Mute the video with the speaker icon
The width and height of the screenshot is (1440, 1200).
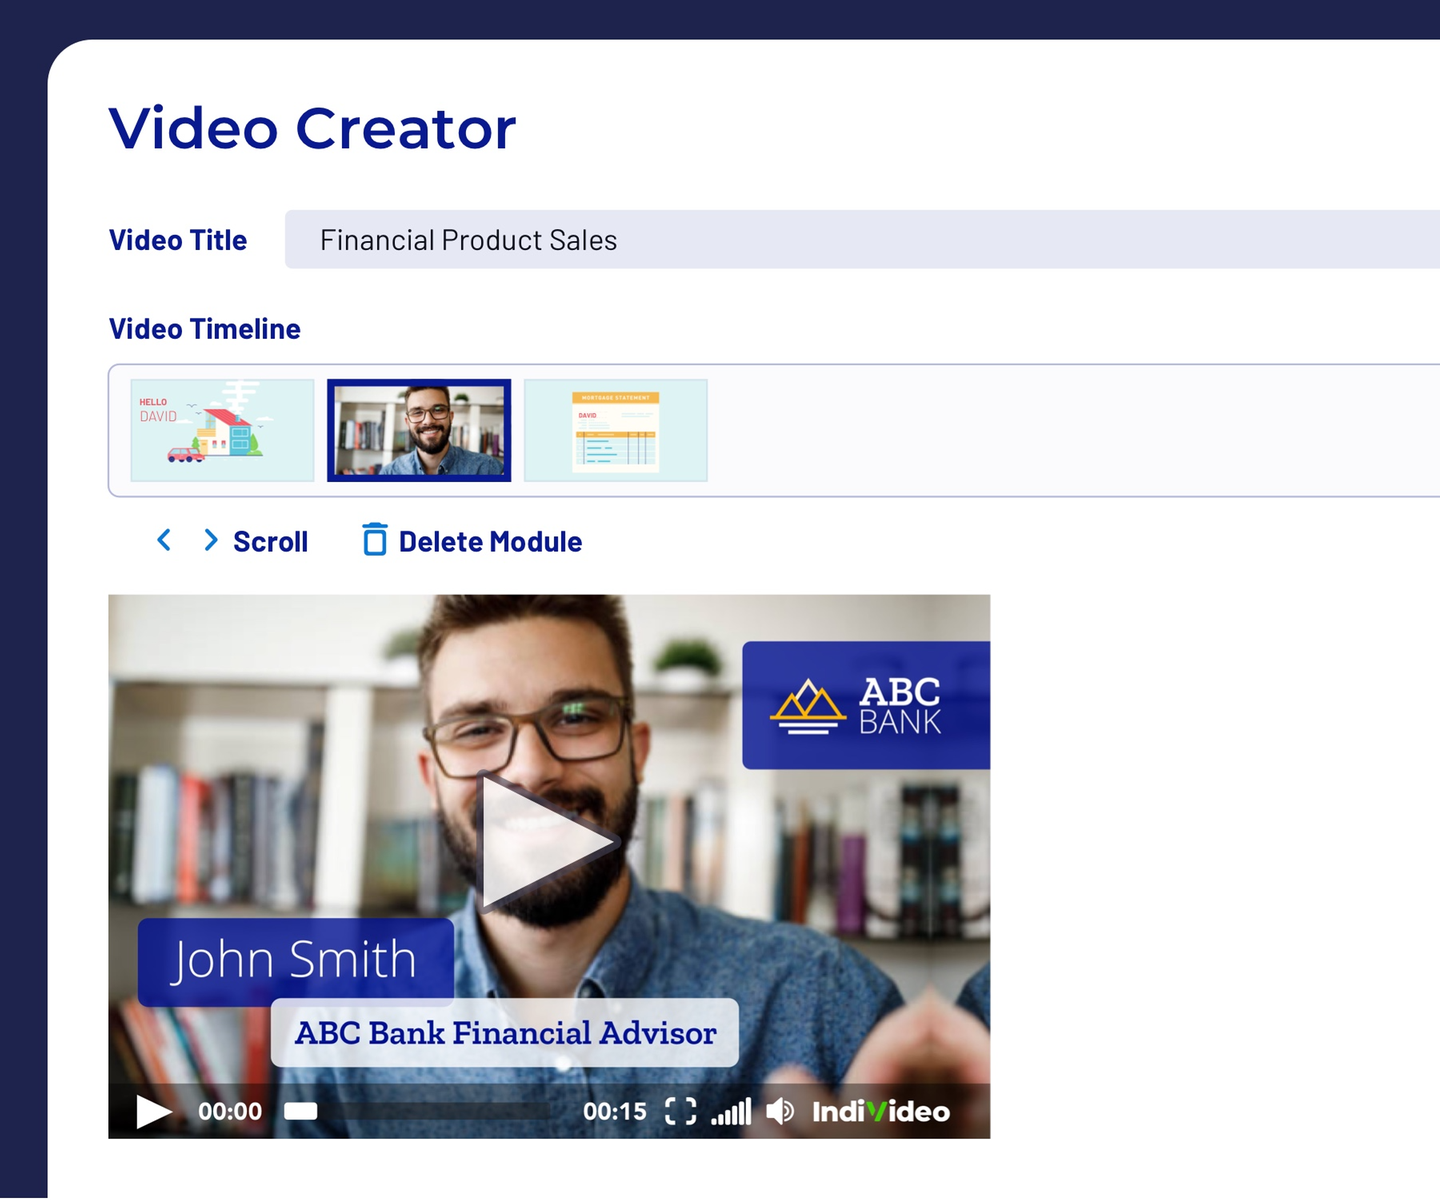pyautogui.click(x=780, y=1111)
